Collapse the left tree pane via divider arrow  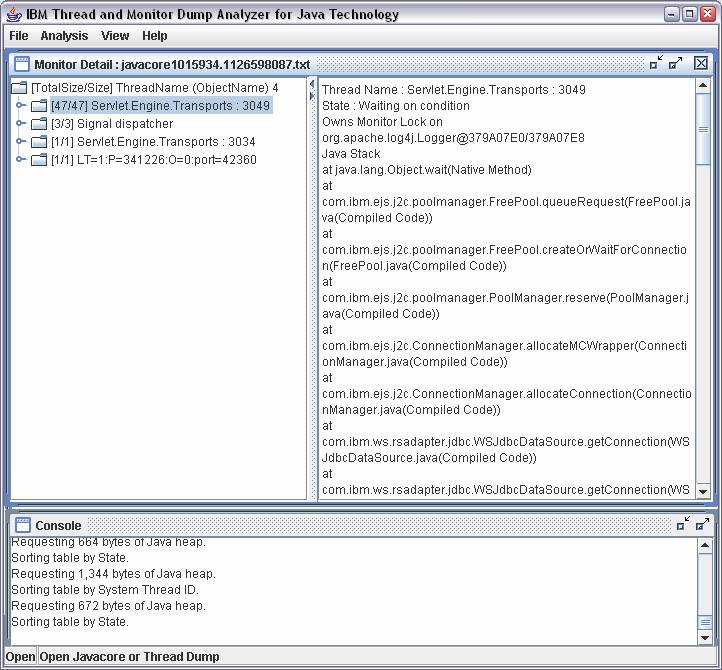312,84
